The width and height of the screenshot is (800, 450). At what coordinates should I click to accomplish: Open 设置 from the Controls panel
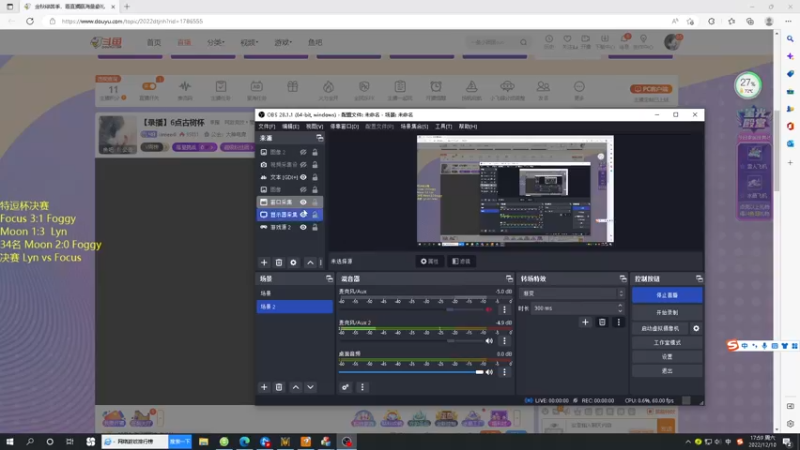point(667,357)
